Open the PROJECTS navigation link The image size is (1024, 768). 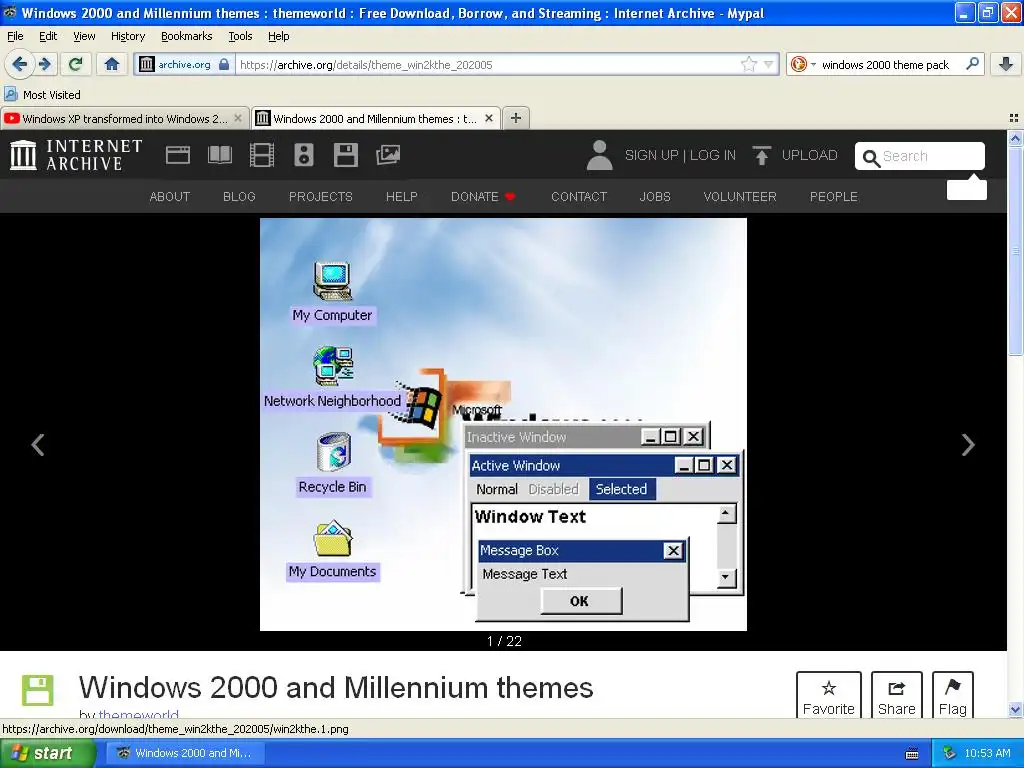[321, 197]
